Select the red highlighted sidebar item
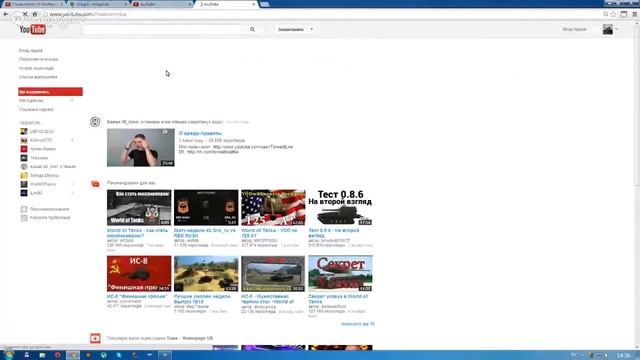Image resolution: width=640 pixels, height=360 pixels. click(x=50, y=92)
